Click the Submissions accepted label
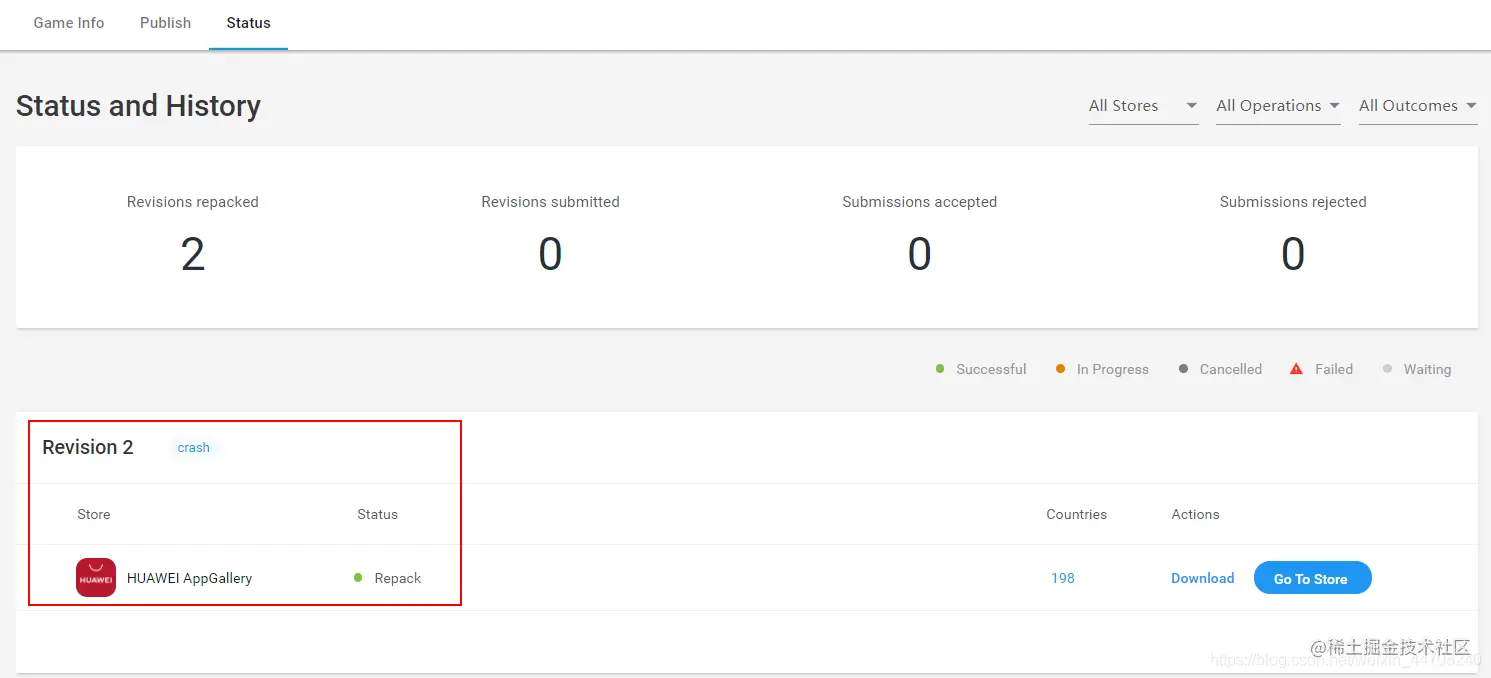Image resolution: width=1491 pixels, height=678 pixels. (919, 202)
